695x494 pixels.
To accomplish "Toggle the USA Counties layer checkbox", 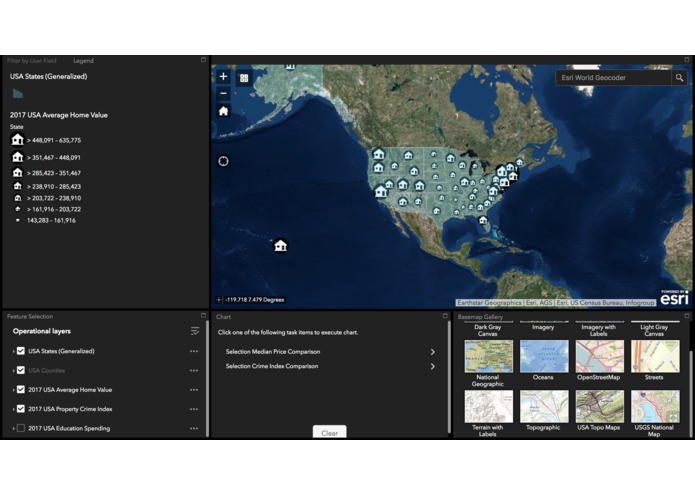I will point(21,370).
